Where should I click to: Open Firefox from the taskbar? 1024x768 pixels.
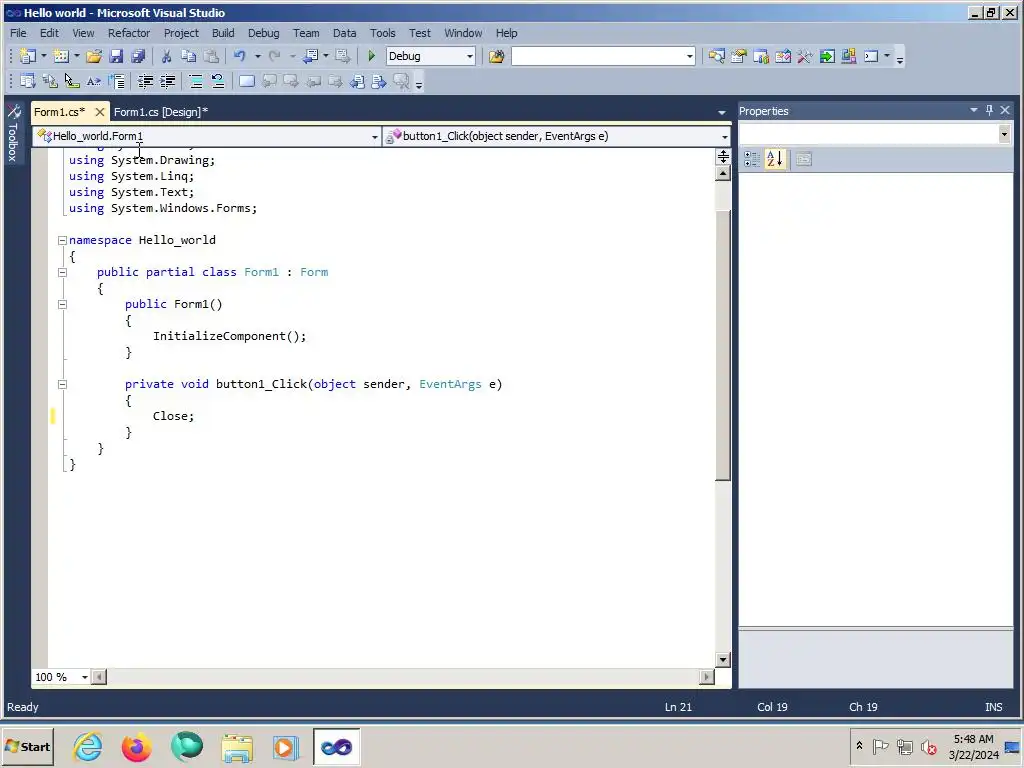click(136, 746)
